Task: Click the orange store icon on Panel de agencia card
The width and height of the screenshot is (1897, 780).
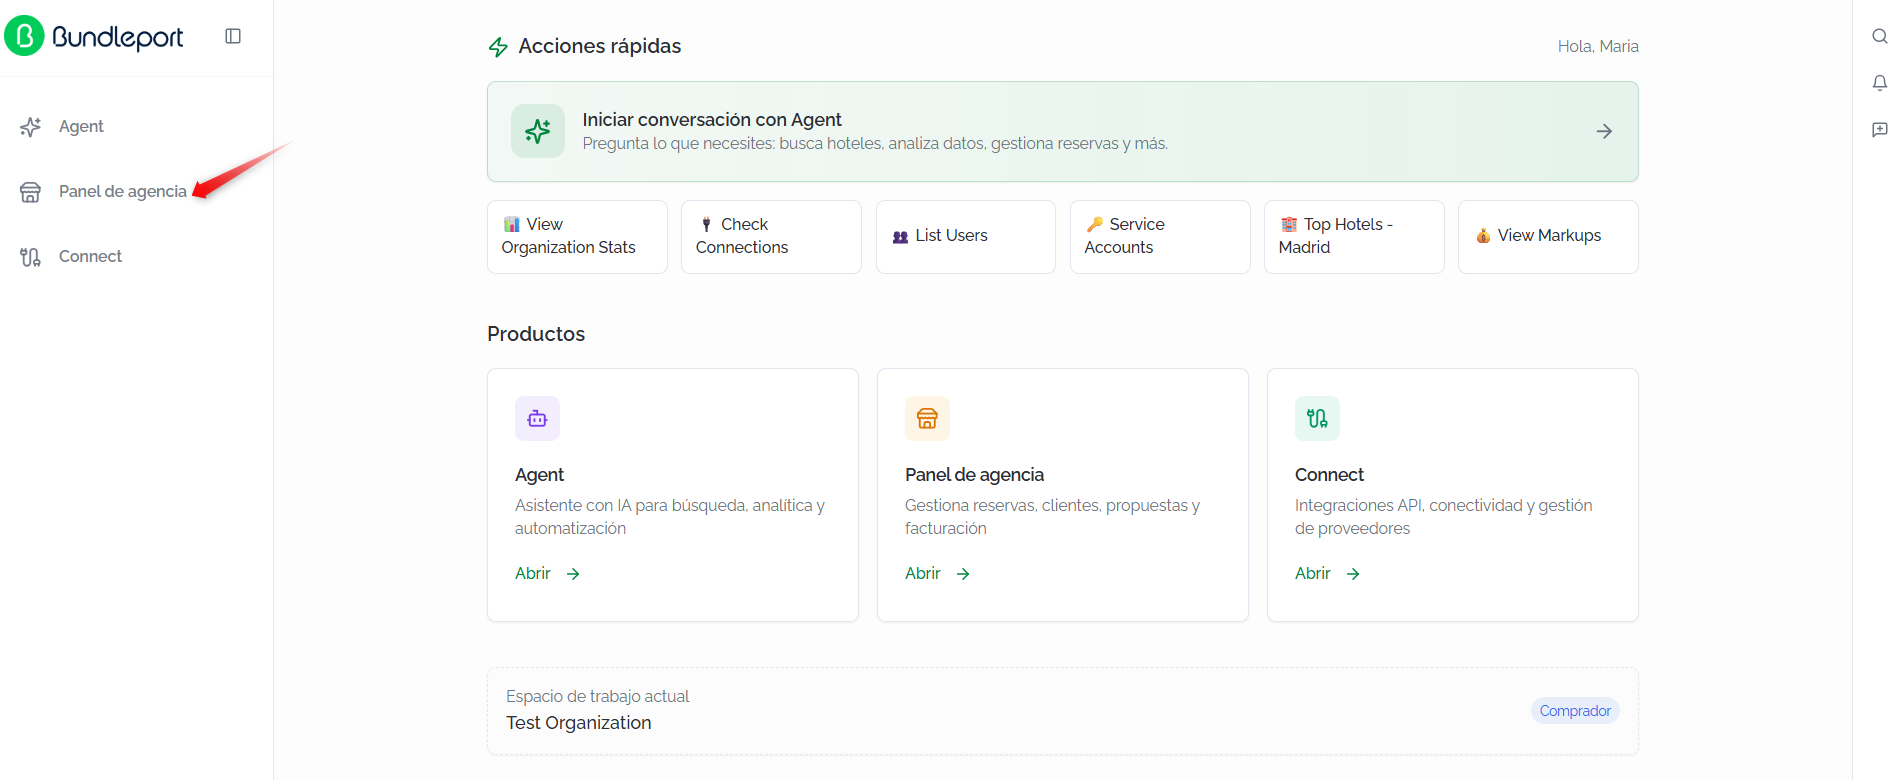Action: click(927, 418)
